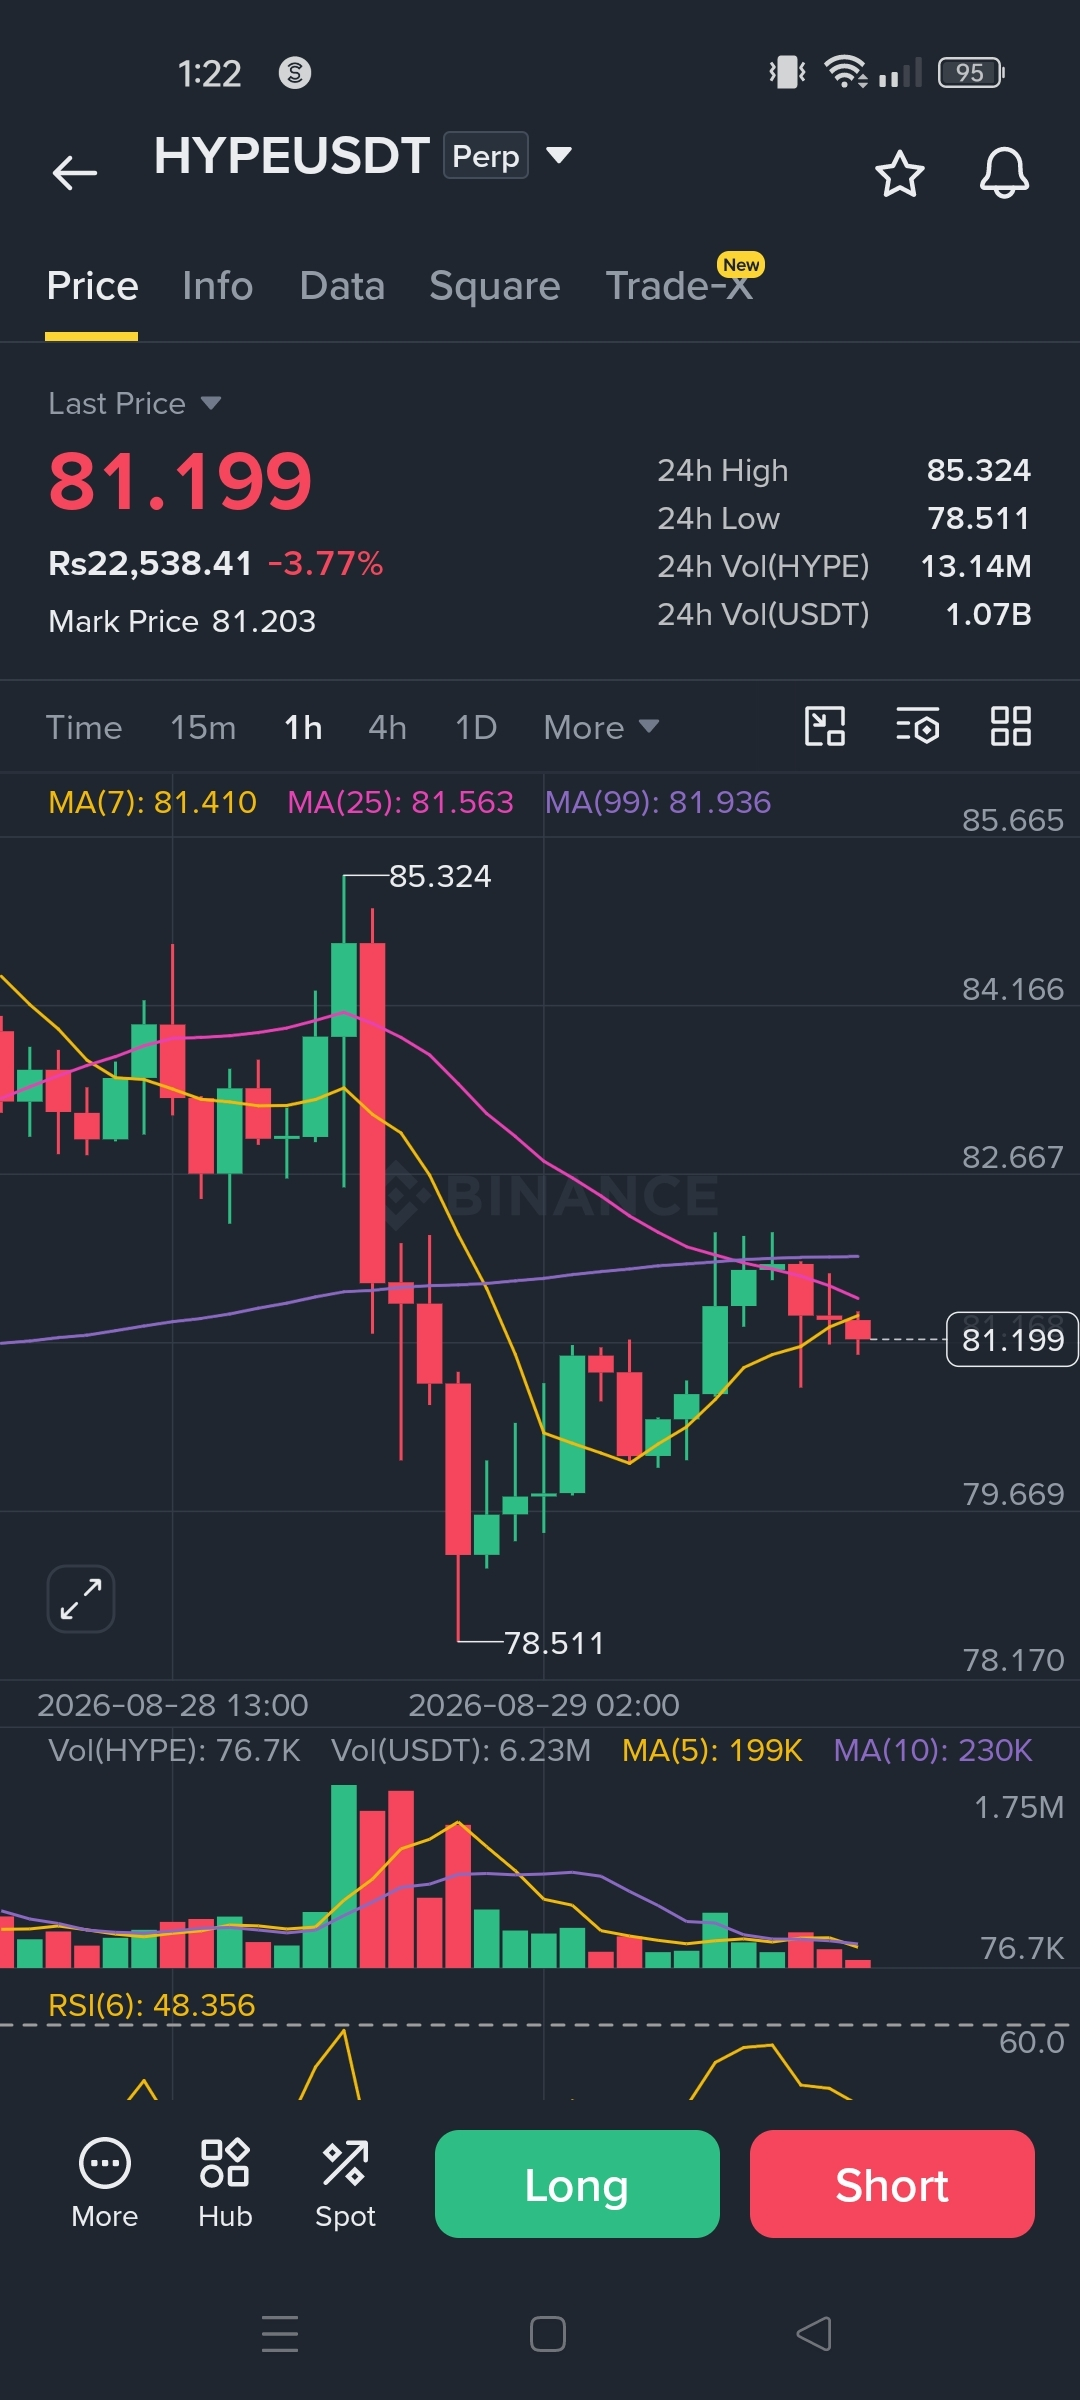Screen dimensions: 1080x2400
Task: Tap the 24h High value 85.324
Action: (978, 470)
